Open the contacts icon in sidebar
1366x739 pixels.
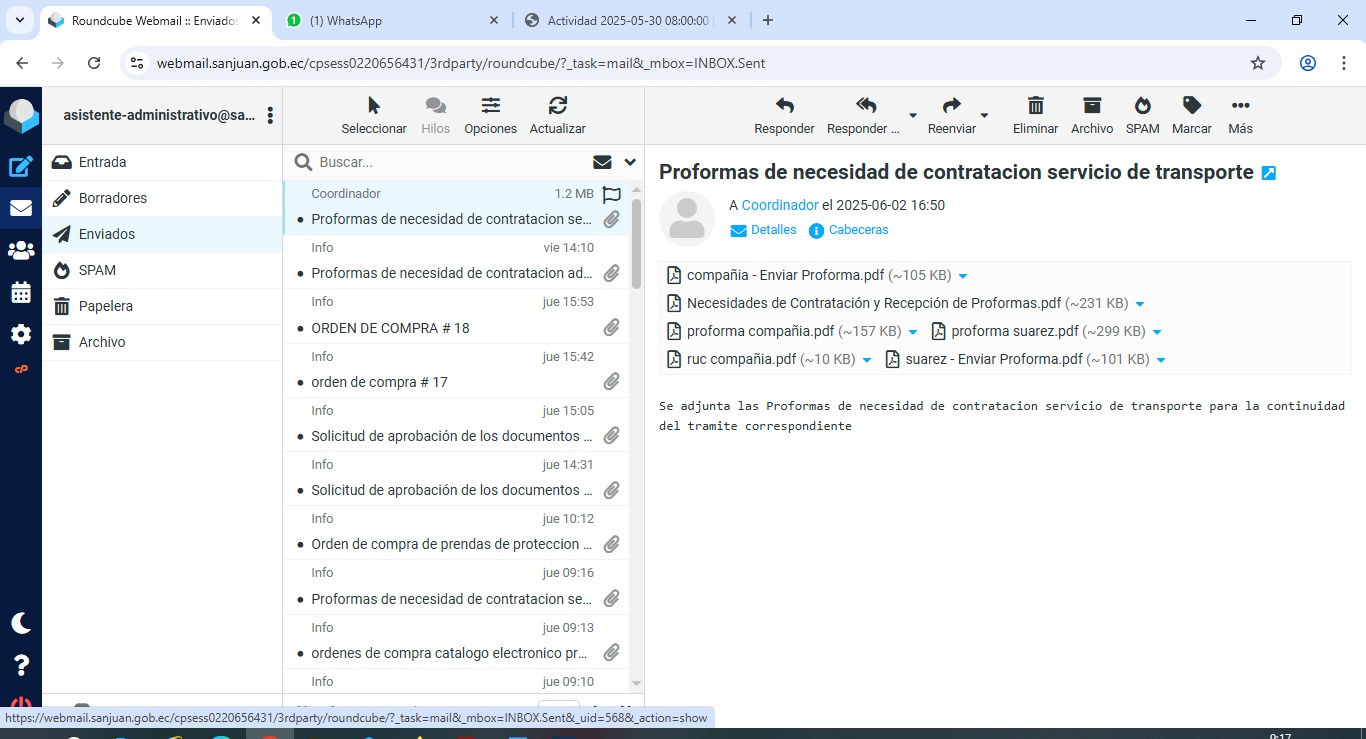21,251
